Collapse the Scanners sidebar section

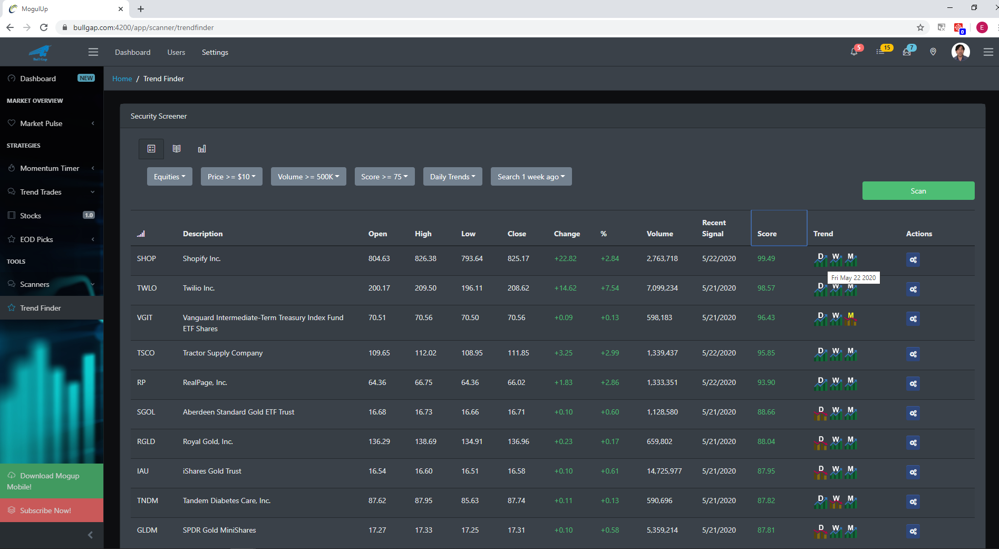coord(52,284)
